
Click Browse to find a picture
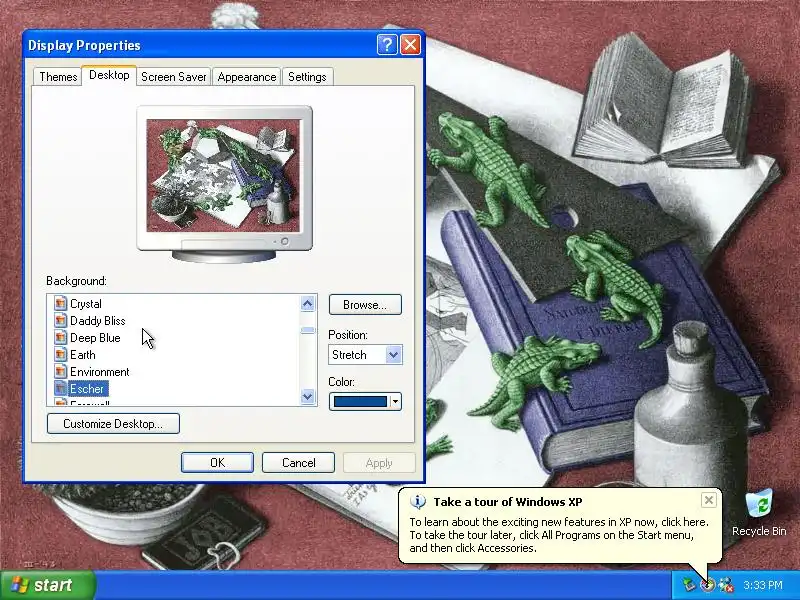tap(365, 305)
